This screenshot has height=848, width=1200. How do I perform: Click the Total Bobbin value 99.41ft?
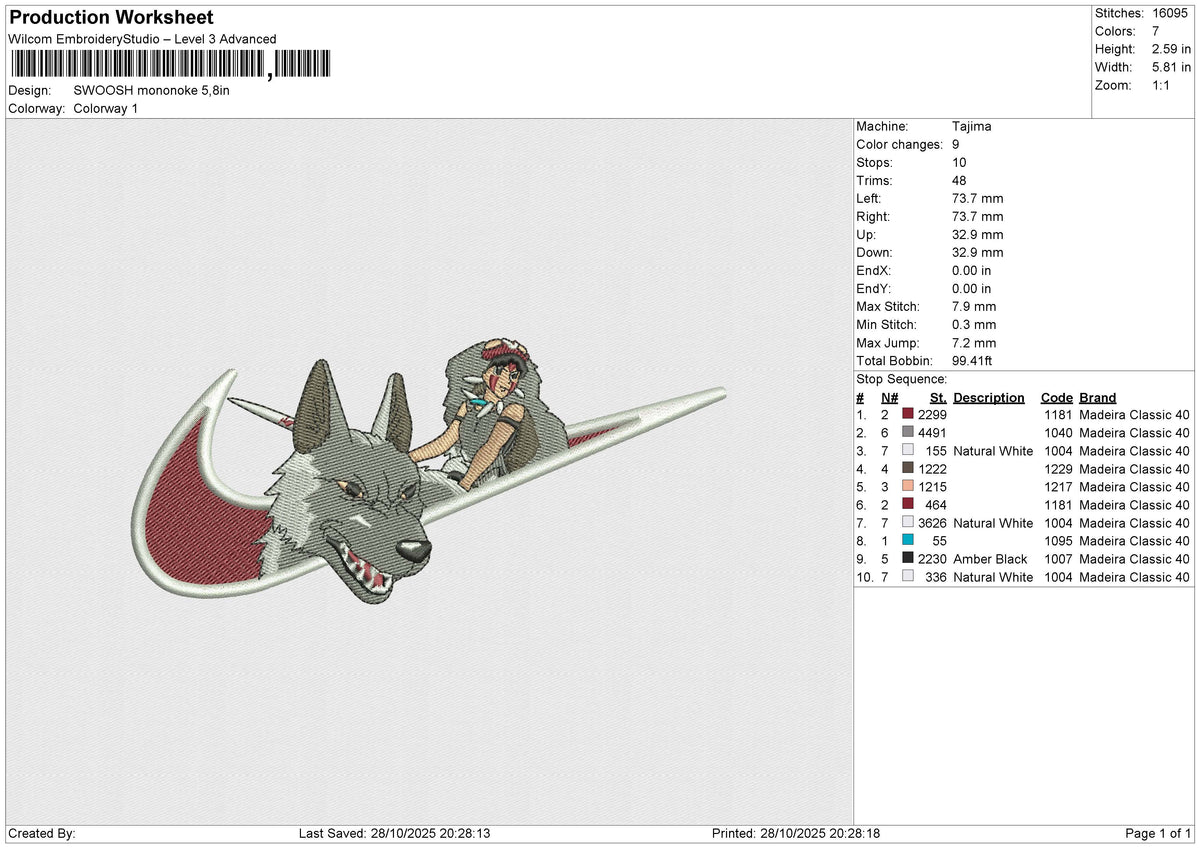point(972,361)
